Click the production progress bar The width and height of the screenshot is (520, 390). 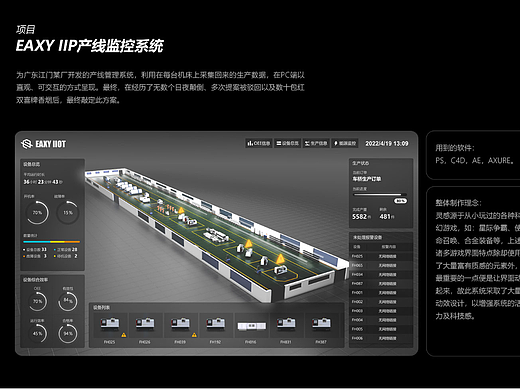pyautogui.click(x=380, y=194)
